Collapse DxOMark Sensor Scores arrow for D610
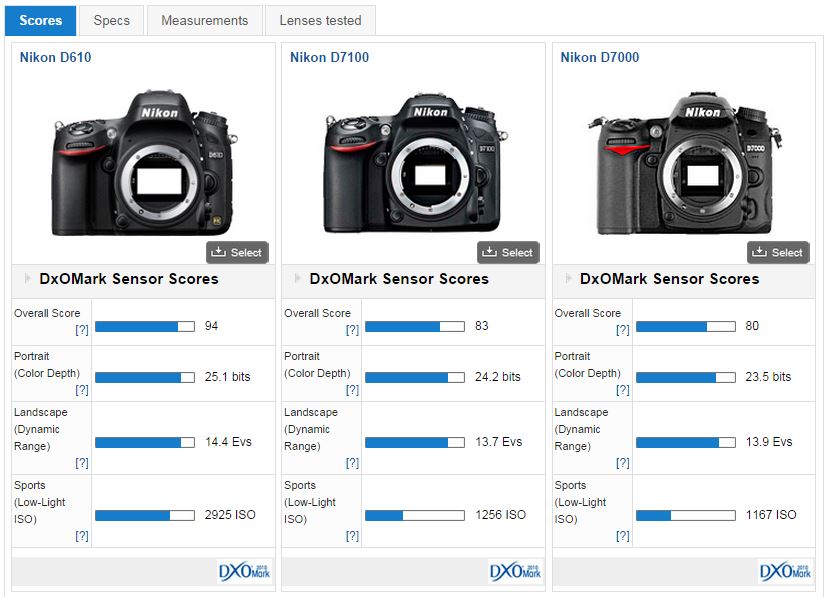829x597 pixels. click(x=27, y=278)
